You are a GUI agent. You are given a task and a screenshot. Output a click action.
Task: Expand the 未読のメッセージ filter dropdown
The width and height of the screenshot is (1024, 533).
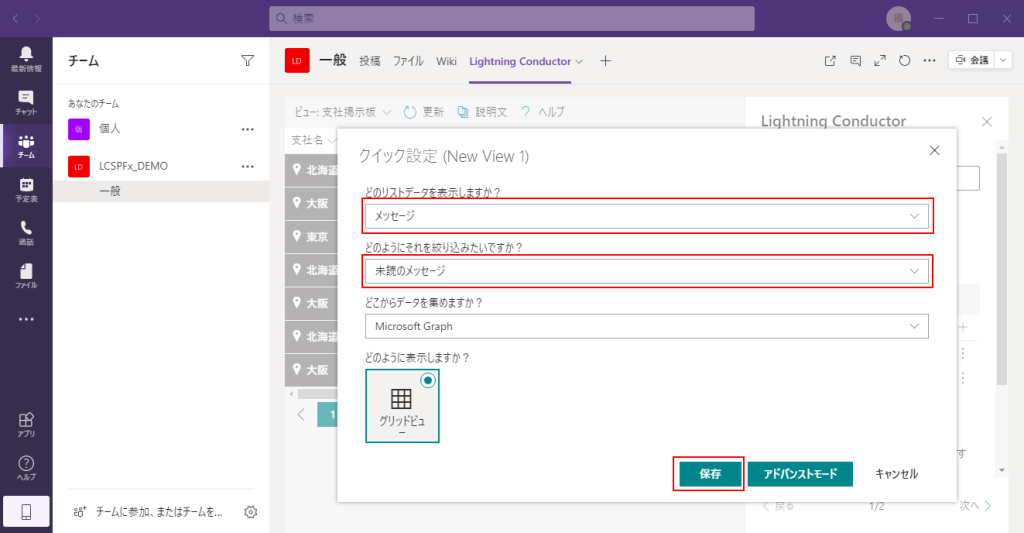click(x=647, y=271)
